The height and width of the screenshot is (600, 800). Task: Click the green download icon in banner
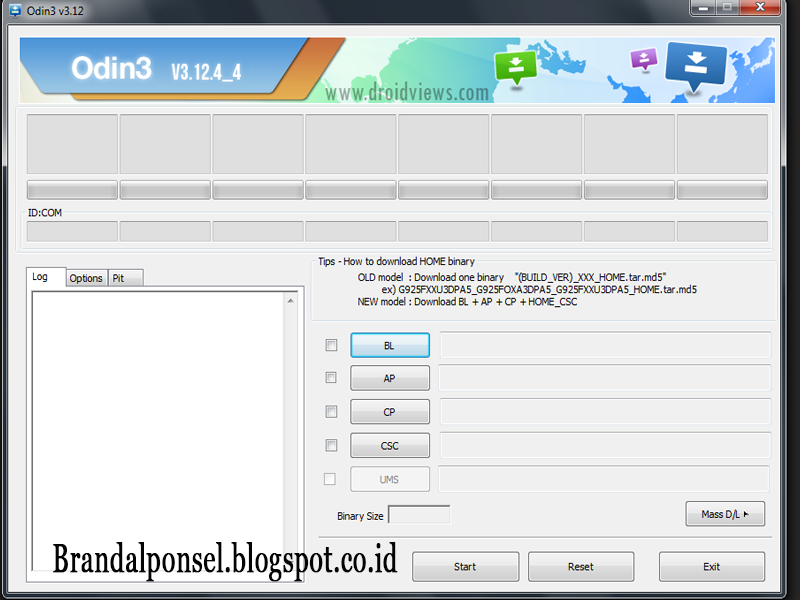[x=516, y=67]
